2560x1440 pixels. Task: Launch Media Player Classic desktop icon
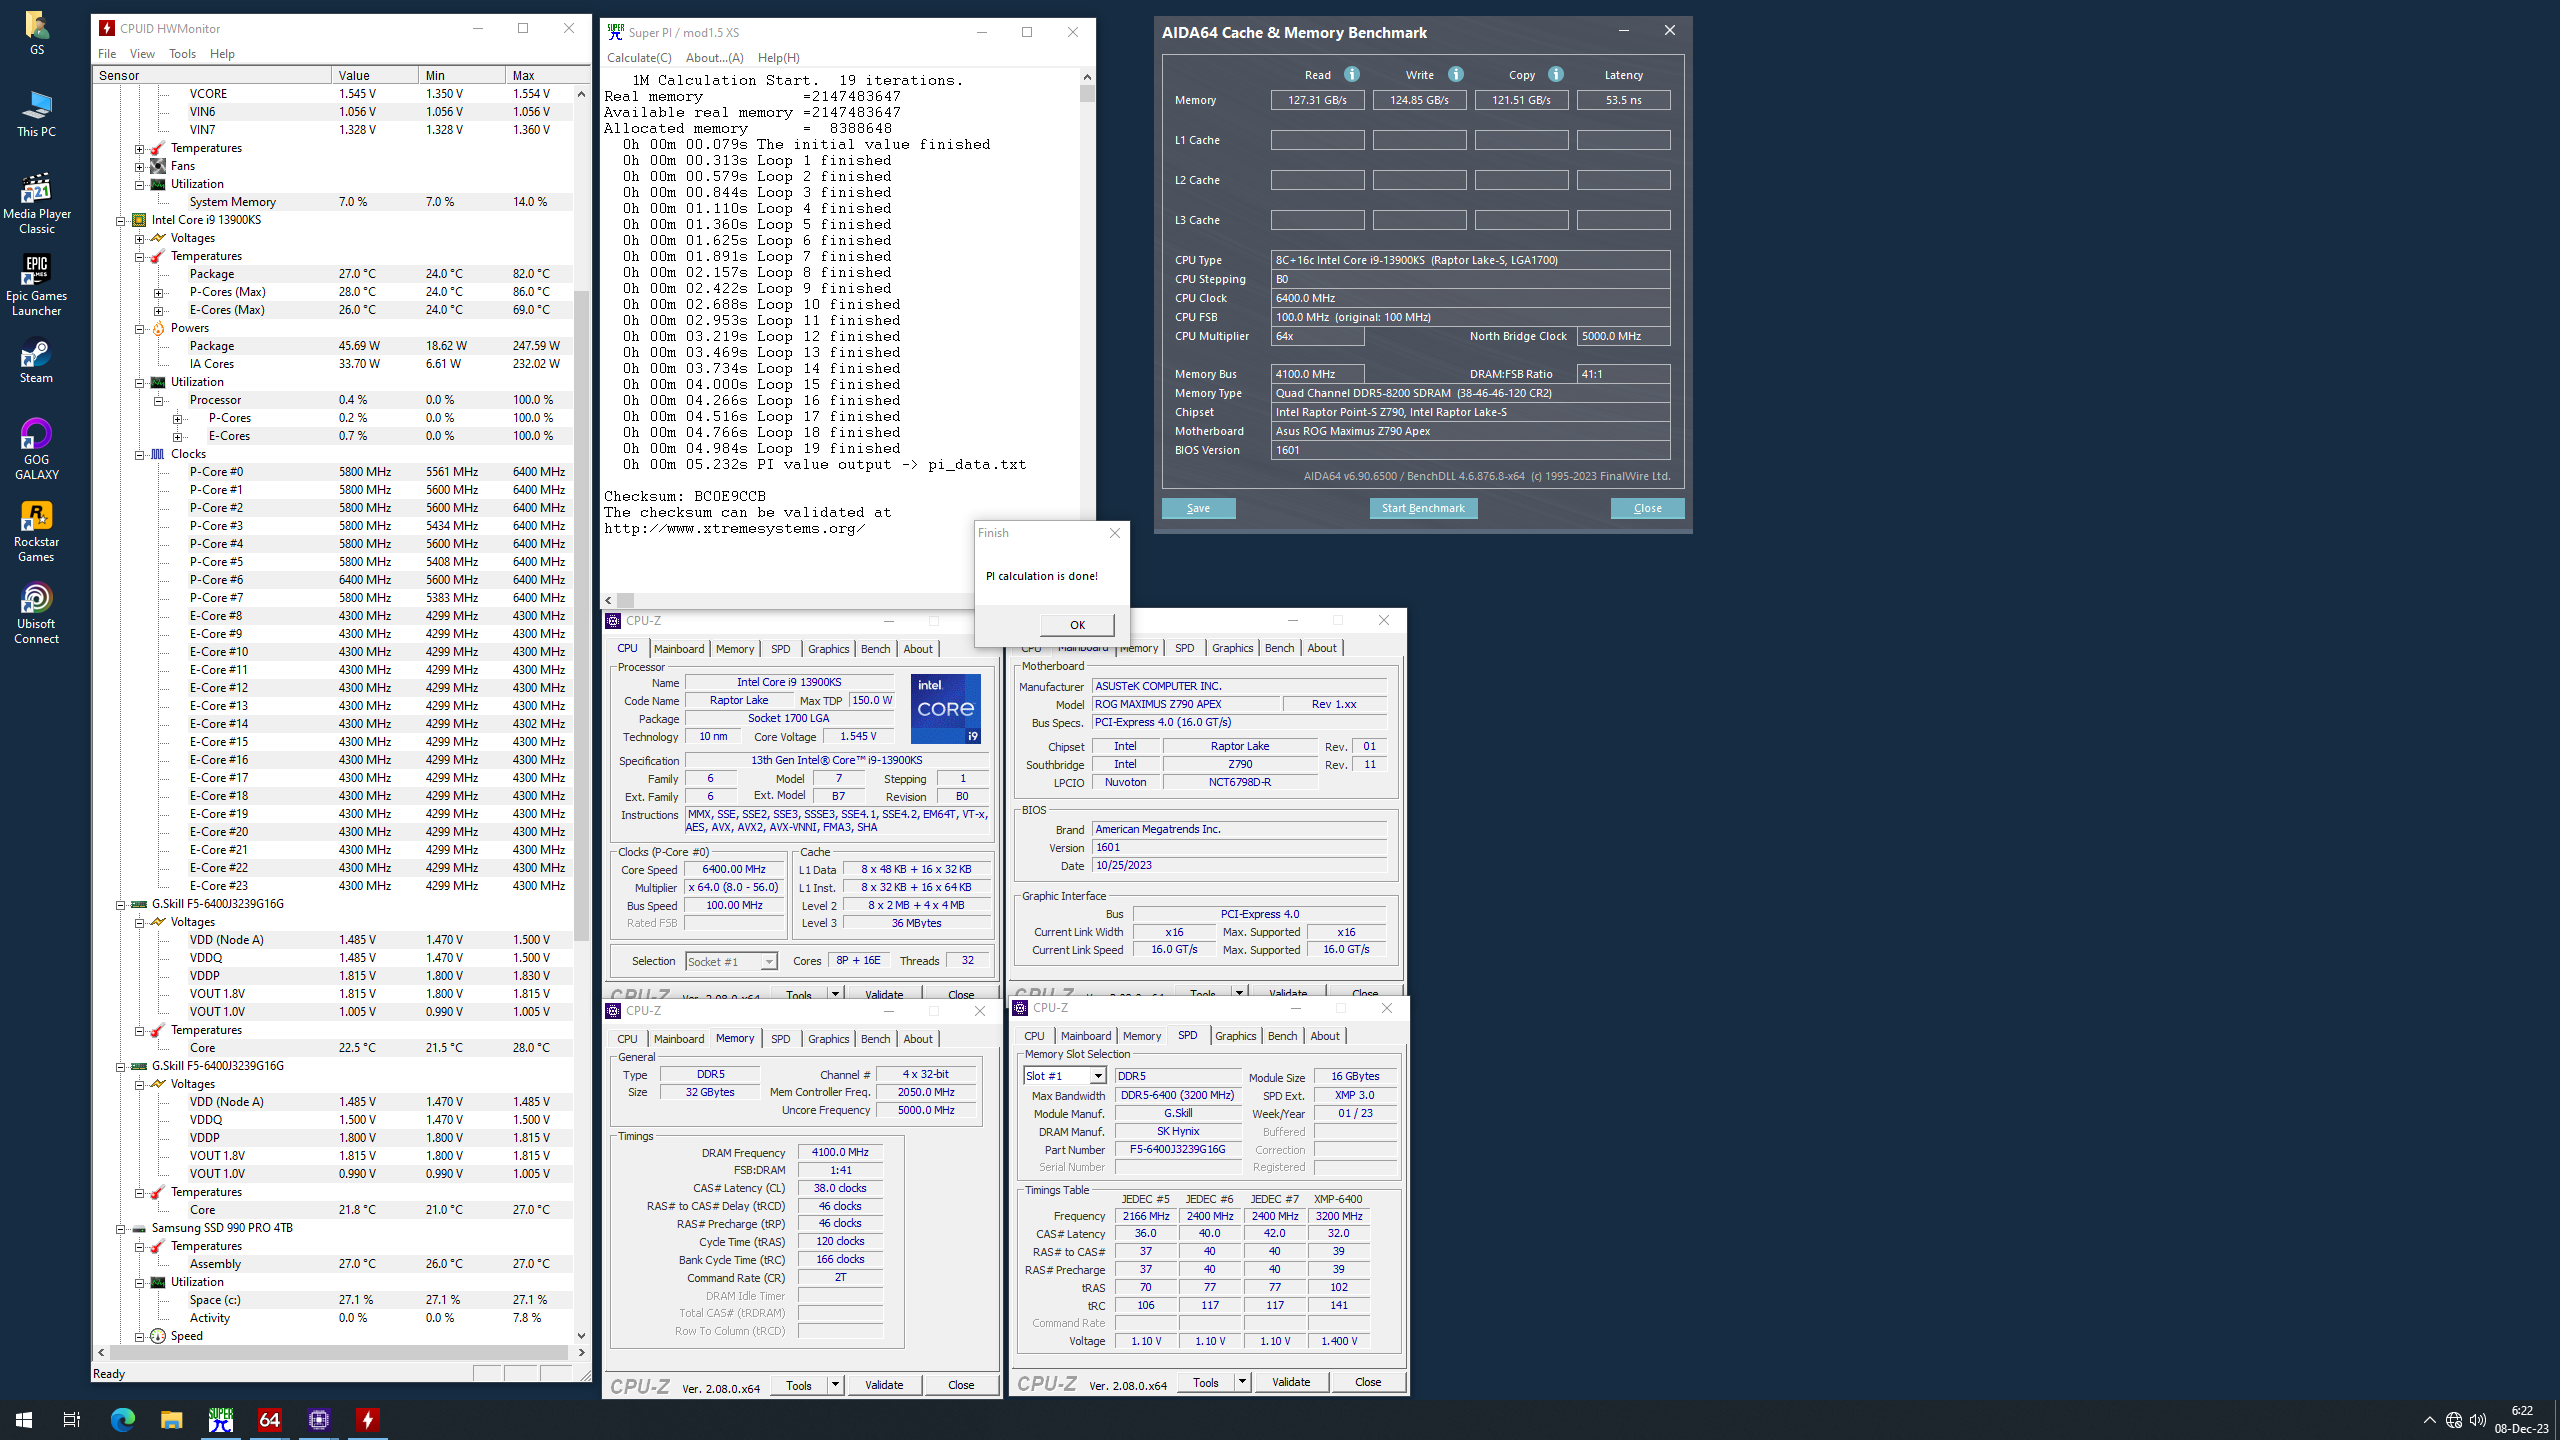tap(36, 203)
